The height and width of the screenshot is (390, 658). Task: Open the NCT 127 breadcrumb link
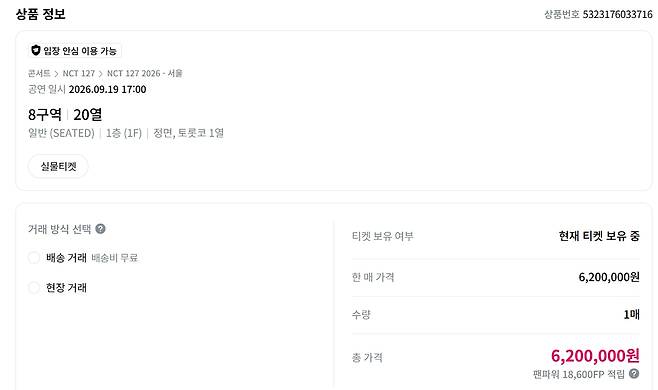[x=79, y=73]
